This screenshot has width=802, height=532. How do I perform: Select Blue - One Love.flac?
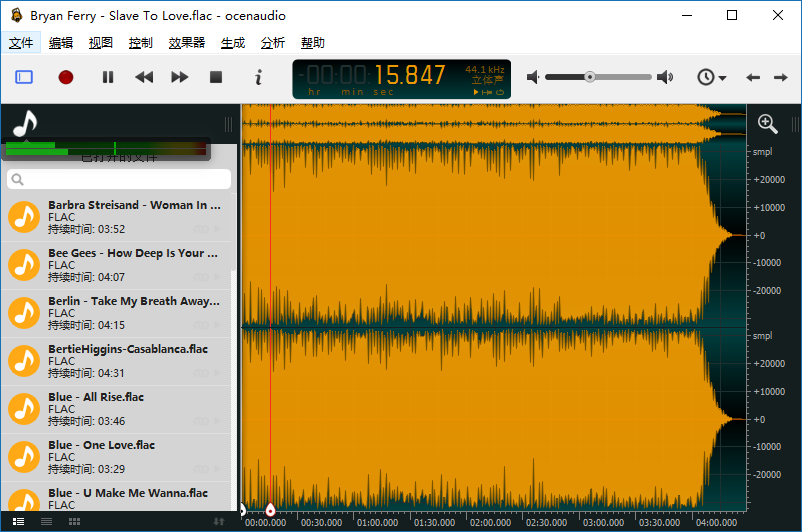117,457
